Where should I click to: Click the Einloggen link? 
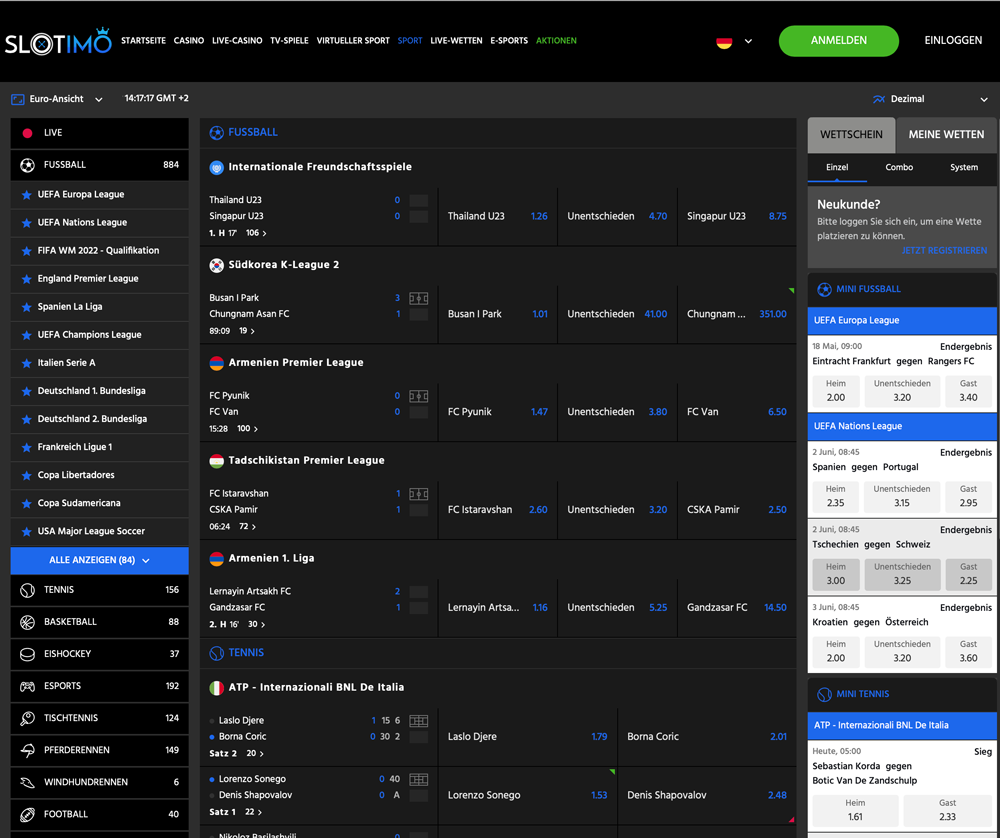953,41
